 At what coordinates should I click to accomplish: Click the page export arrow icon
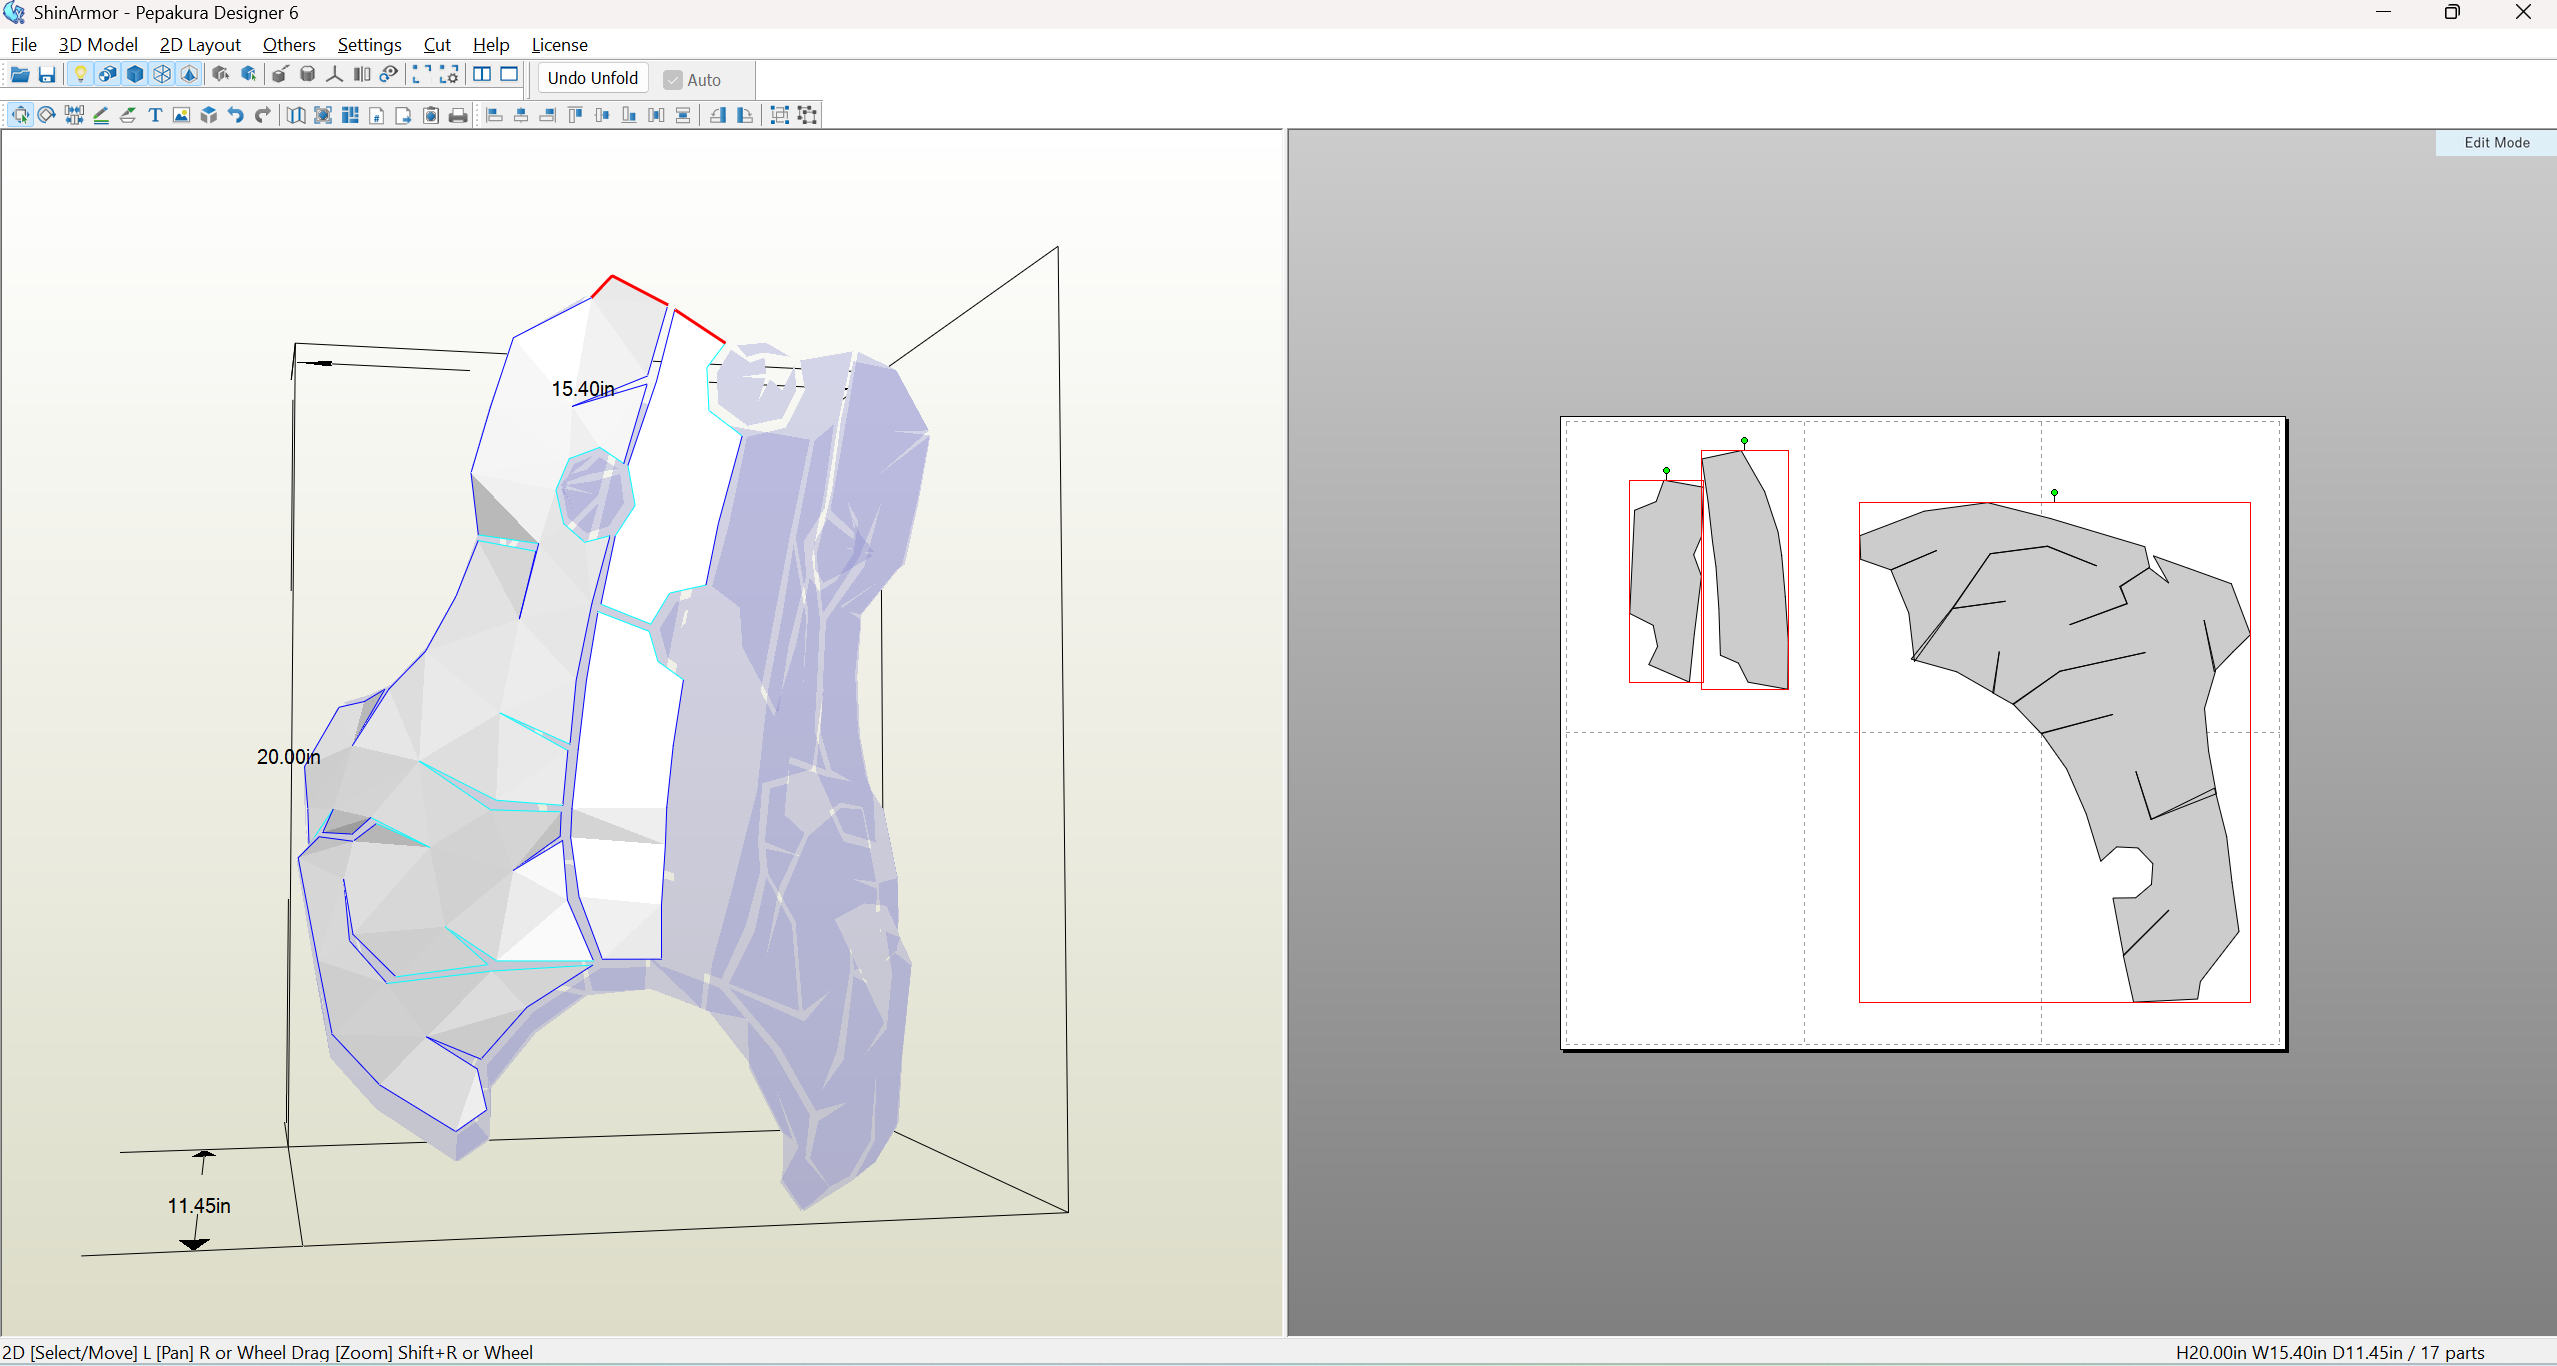click(404, 116)
